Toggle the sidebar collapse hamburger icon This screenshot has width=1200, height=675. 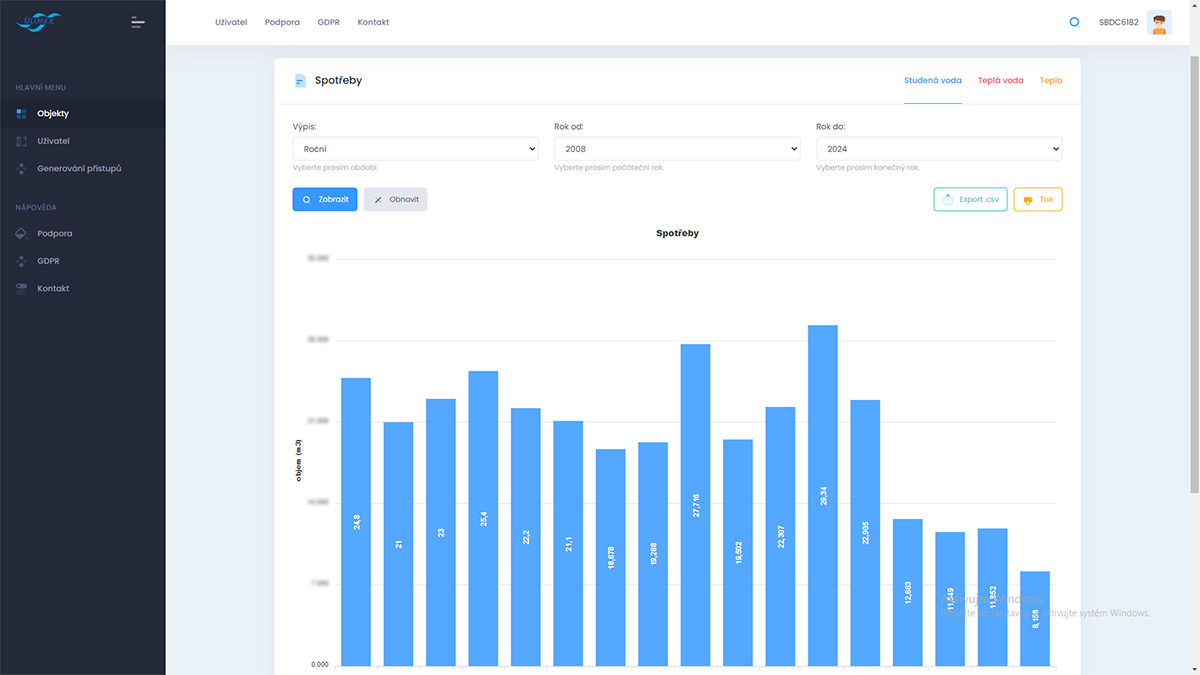pos(138,22)
